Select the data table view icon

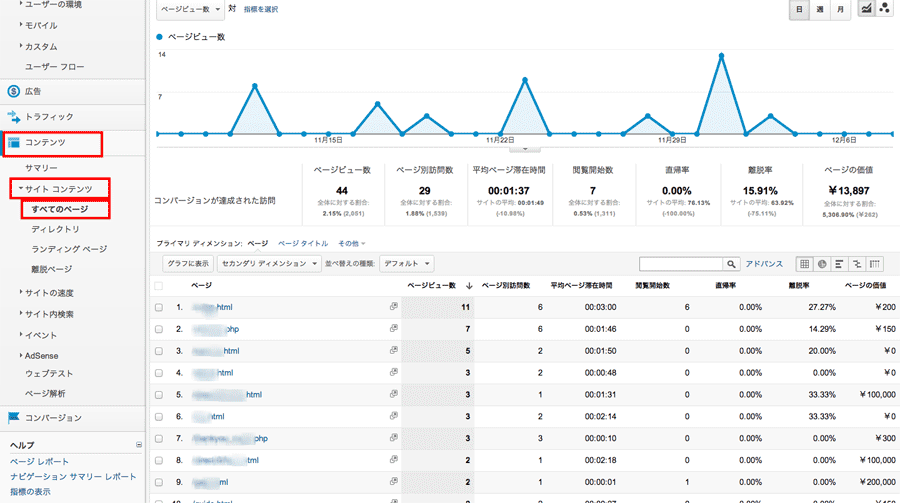click(x=804, y=264)
